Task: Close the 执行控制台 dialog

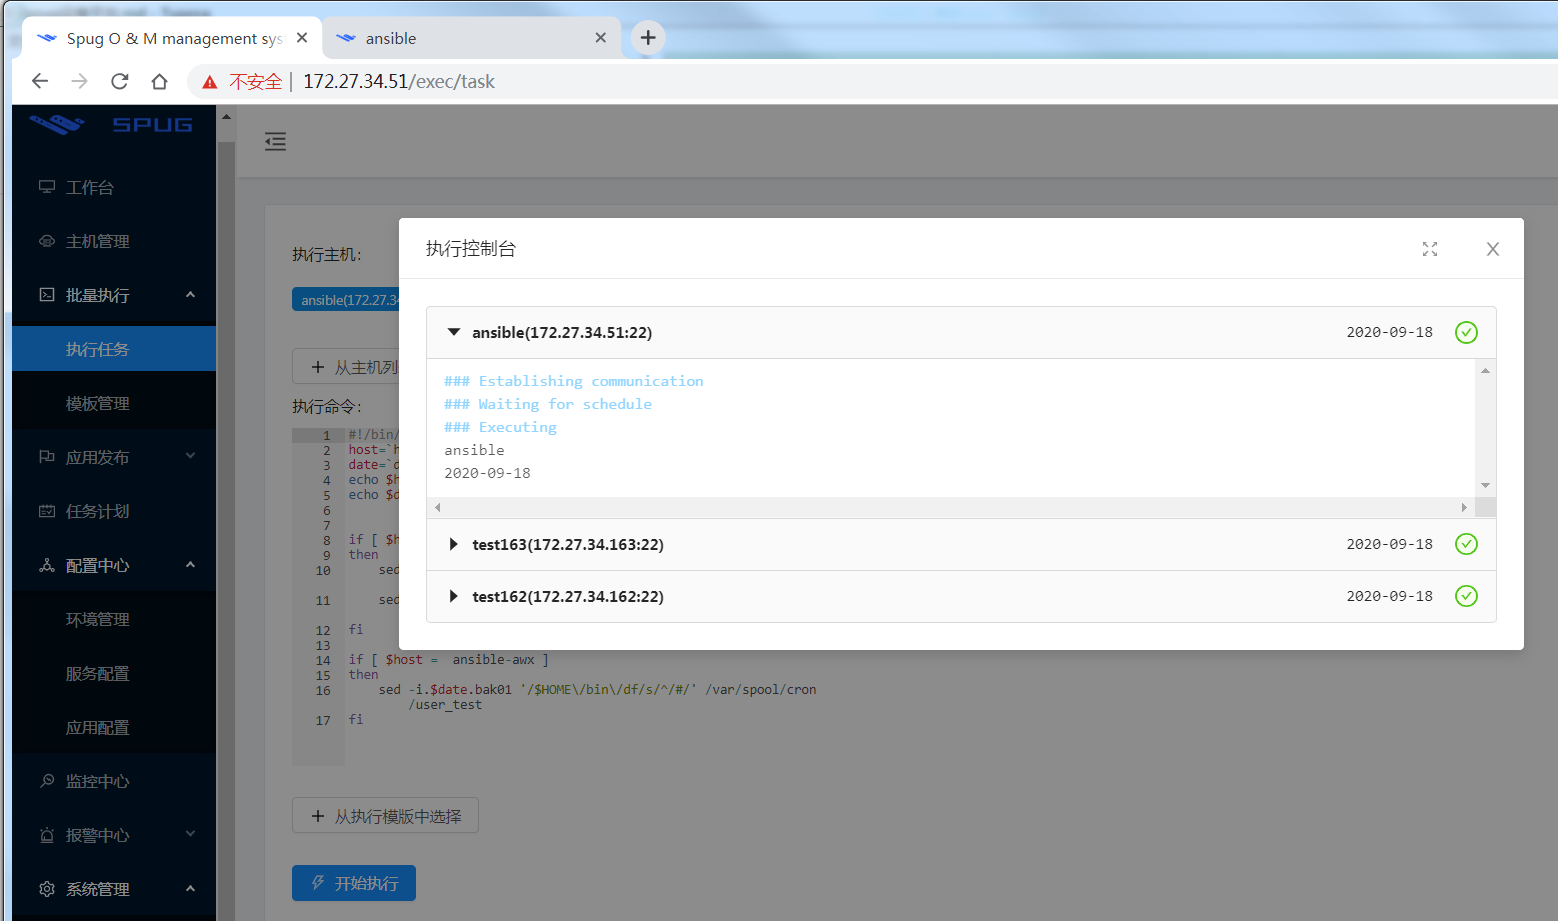Action: tap(1493, 249)
